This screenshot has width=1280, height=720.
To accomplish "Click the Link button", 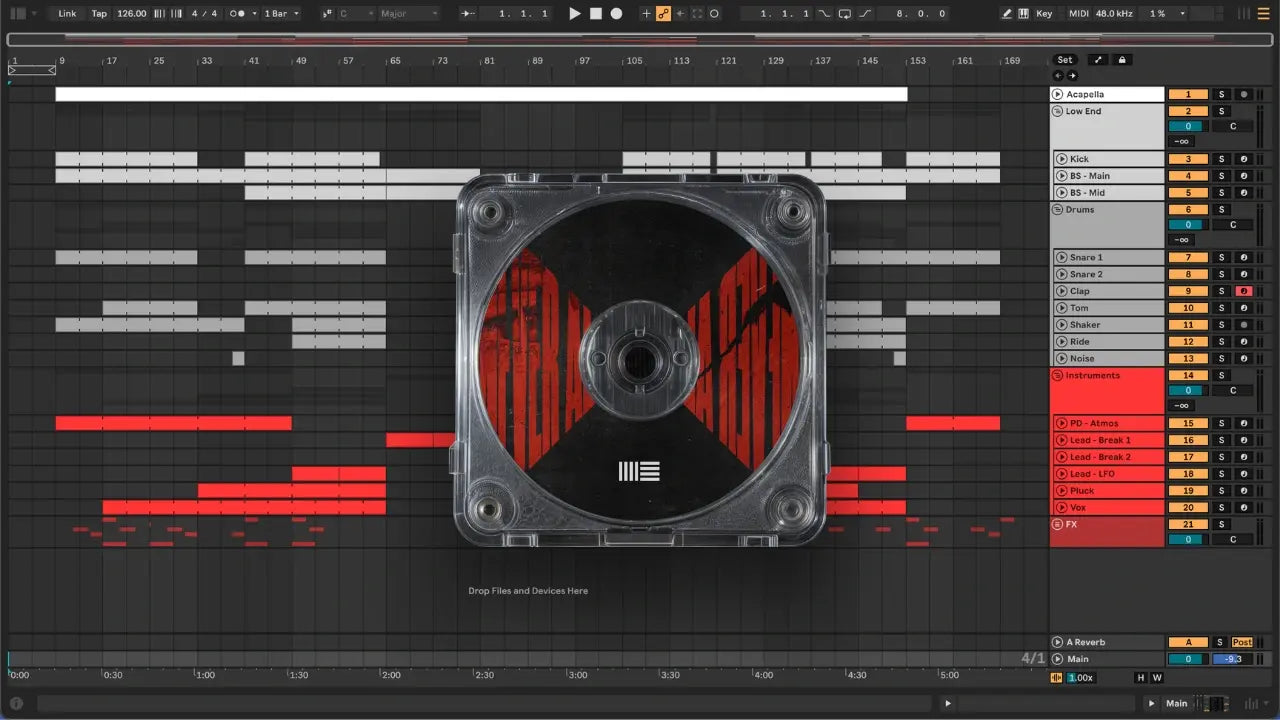I will [x=67, y=14].
